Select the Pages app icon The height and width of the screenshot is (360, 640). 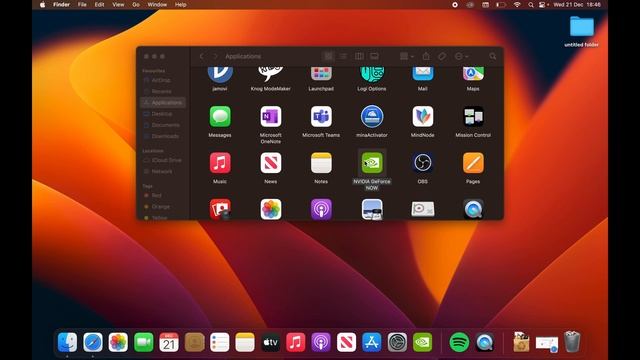[473, 163]
